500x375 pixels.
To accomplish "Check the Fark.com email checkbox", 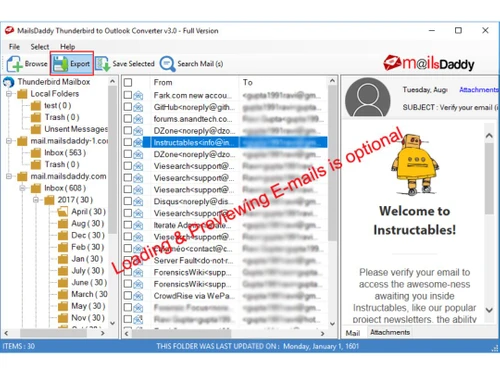I will point(128,95).
